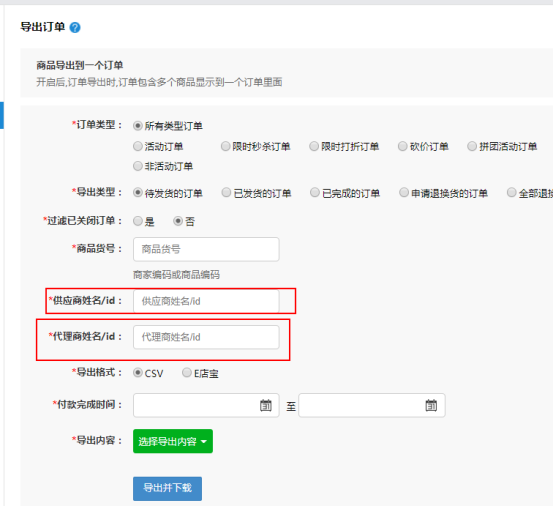Set 过滤已关闭订单 to 是
554x506 pixels.
click(138, 221)
